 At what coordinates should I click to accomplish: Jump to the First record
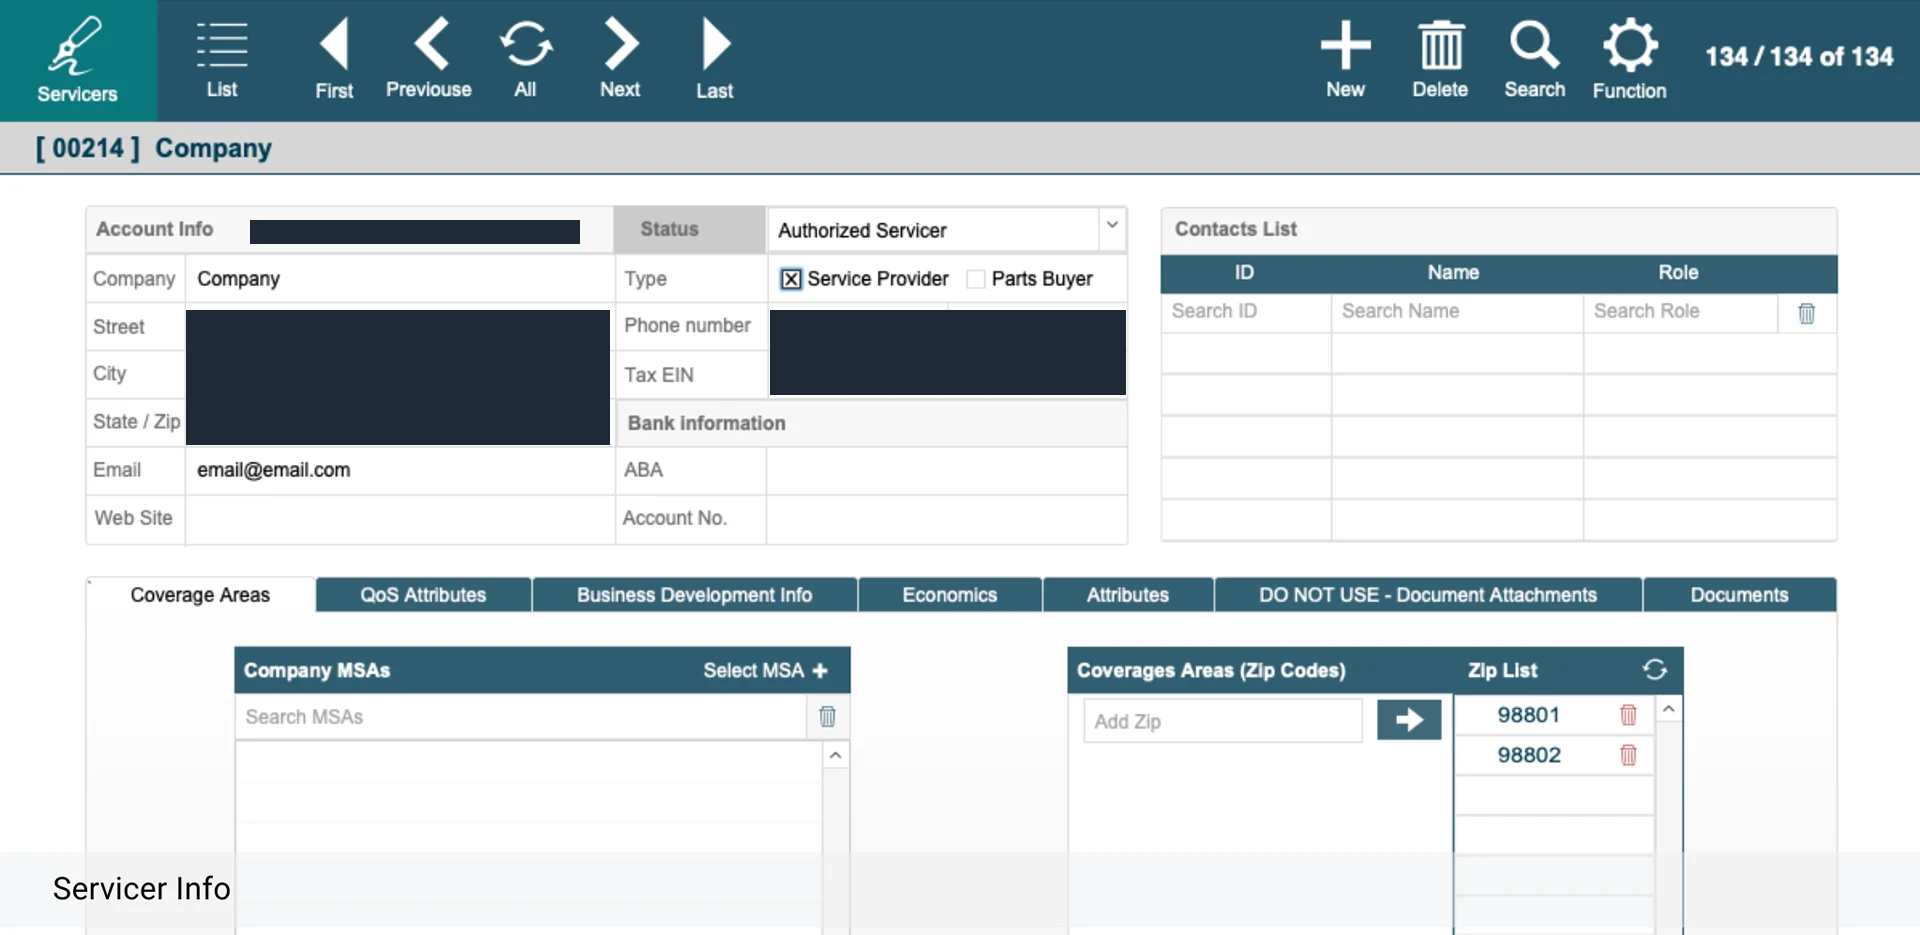[x=334, y=61]
